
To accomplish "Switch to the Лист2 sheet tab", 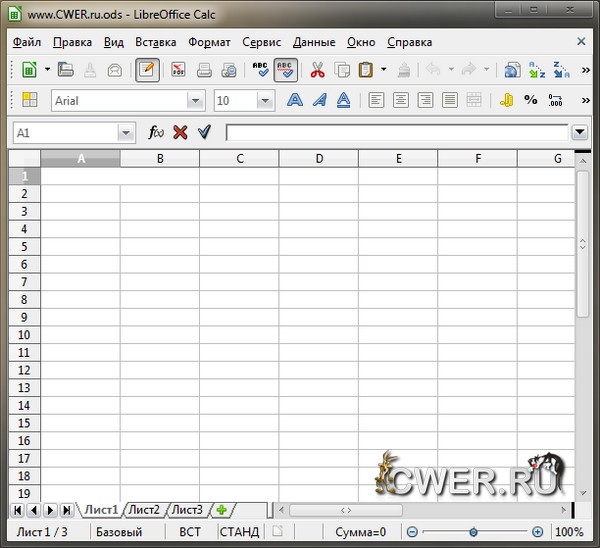I will click(x=144, y=510).
